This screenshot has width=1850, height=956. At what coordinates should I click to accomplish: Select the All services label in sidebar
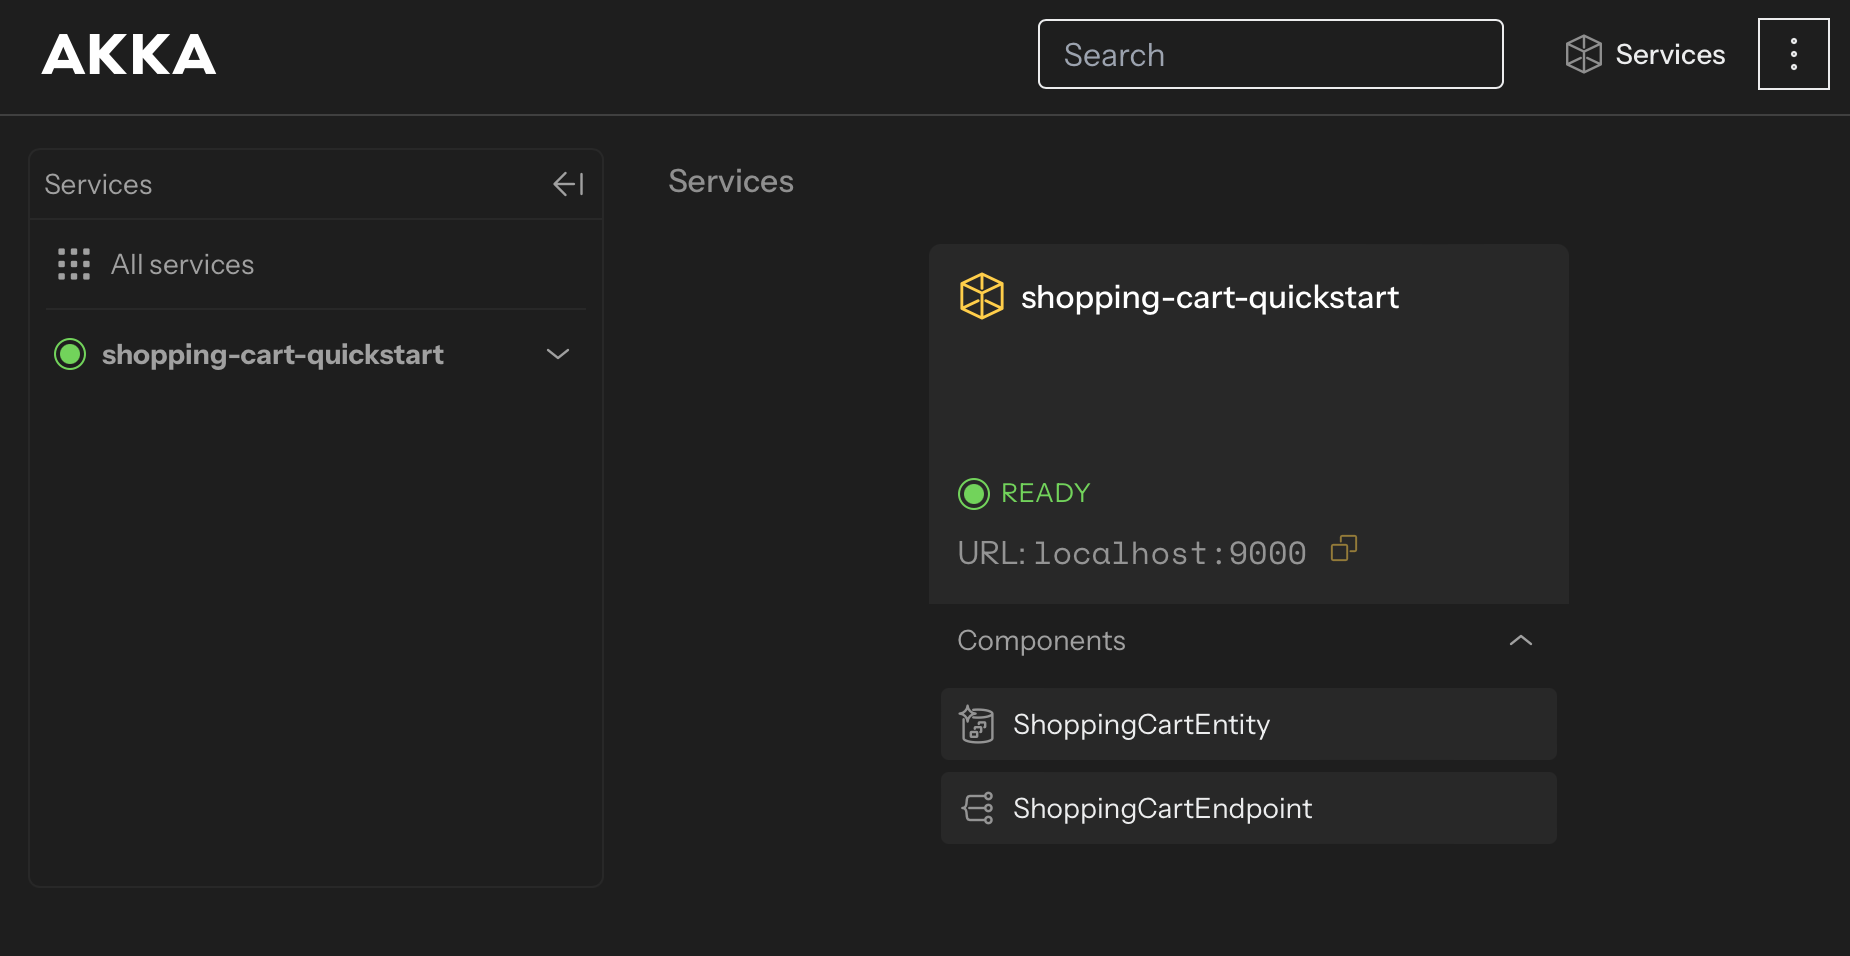[182, 264]
